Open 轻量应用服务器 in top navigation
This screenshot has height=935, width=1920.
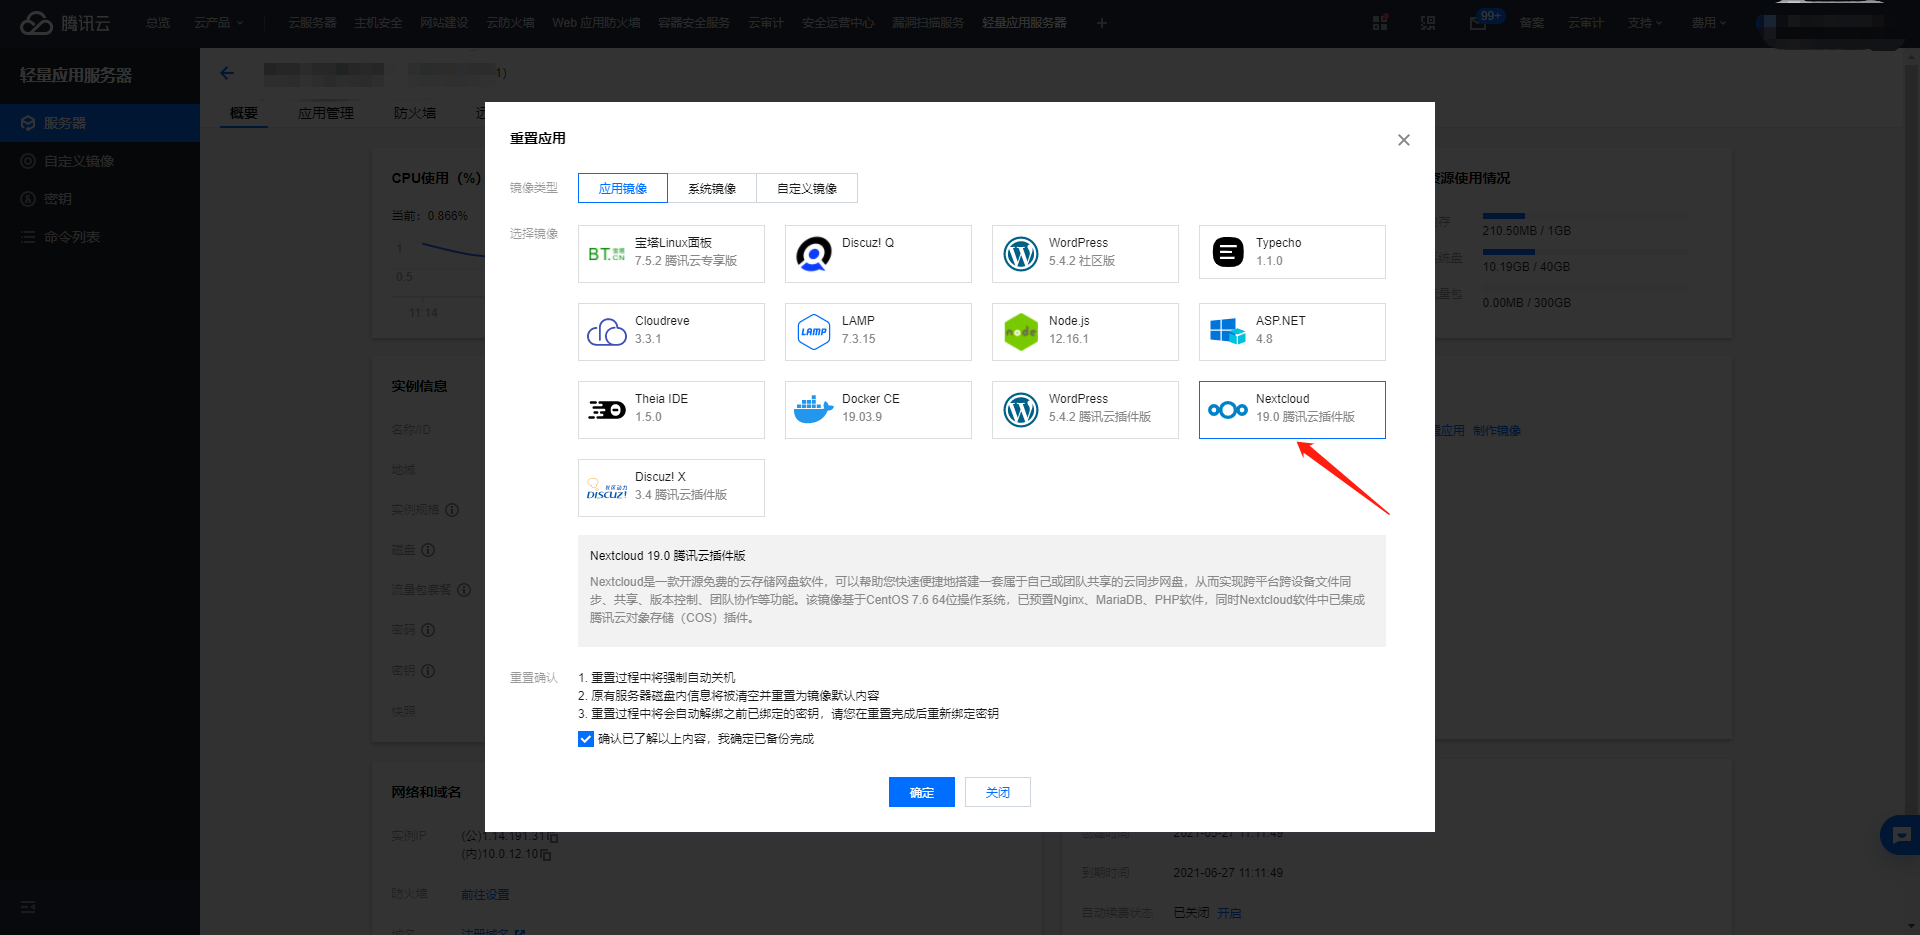tap(1024, 23)
